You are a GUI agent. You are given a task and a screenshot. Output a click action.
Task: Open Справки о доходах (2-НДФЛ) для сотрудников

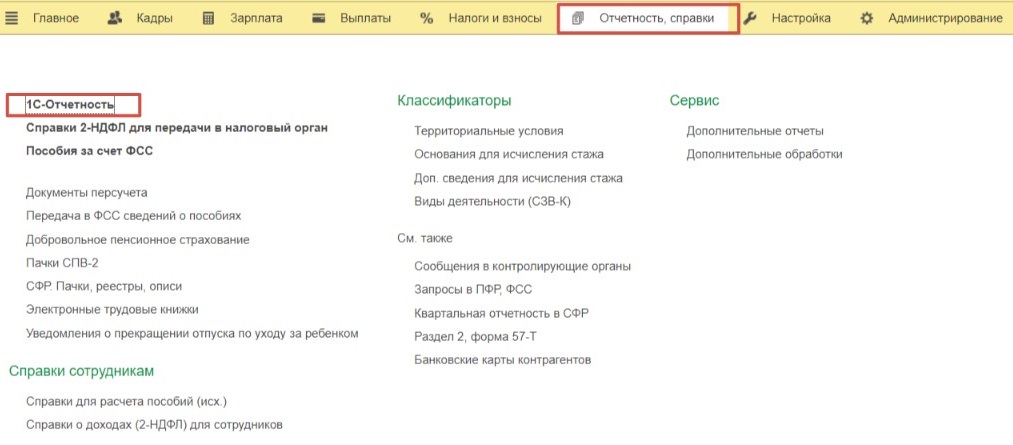click(154, 425)
